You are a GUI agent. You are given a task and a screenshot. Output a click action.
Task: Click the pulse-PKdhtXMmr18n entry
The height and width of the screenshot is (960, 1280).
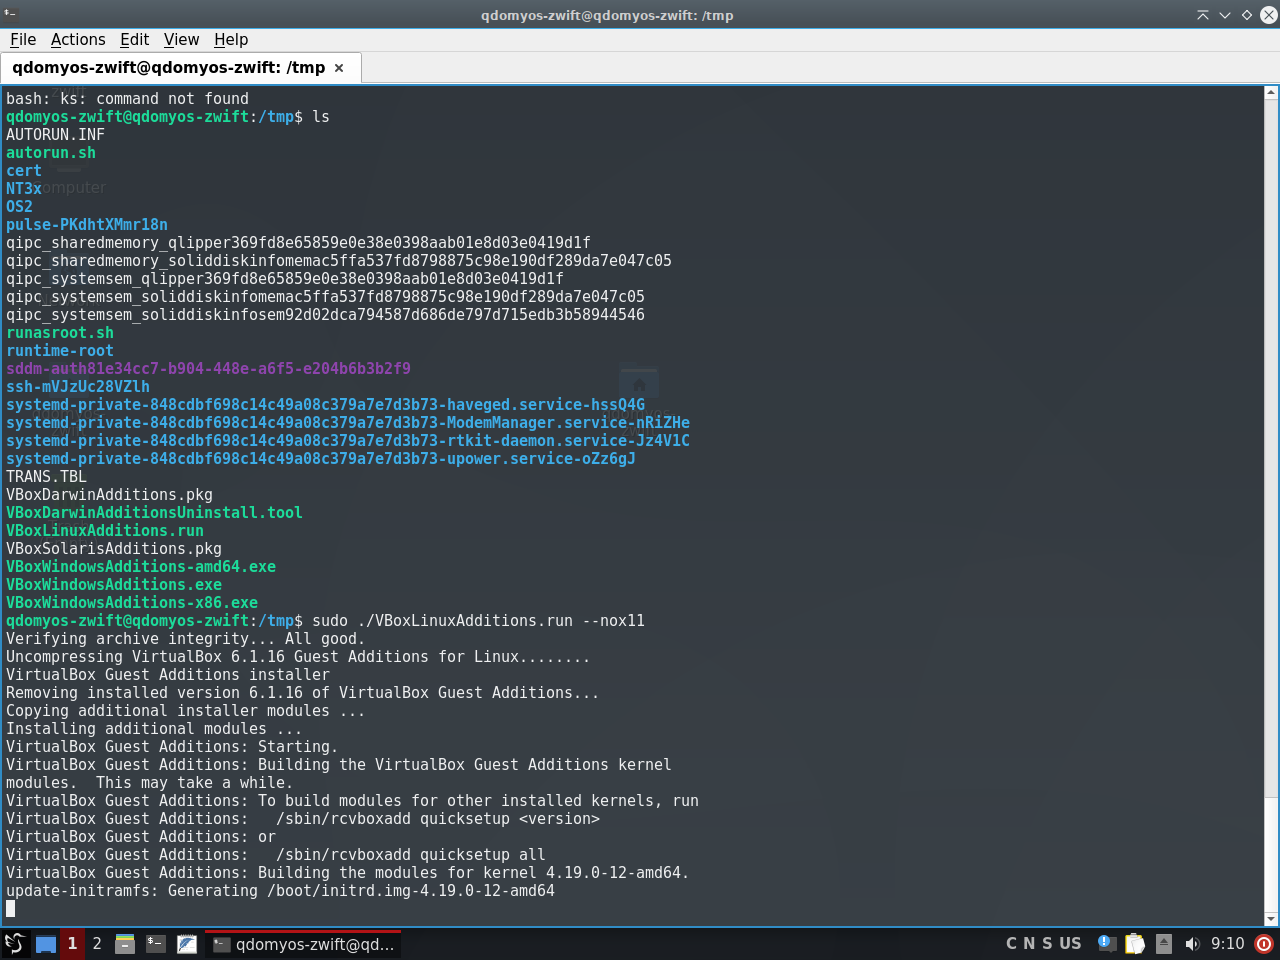[87, 224]
